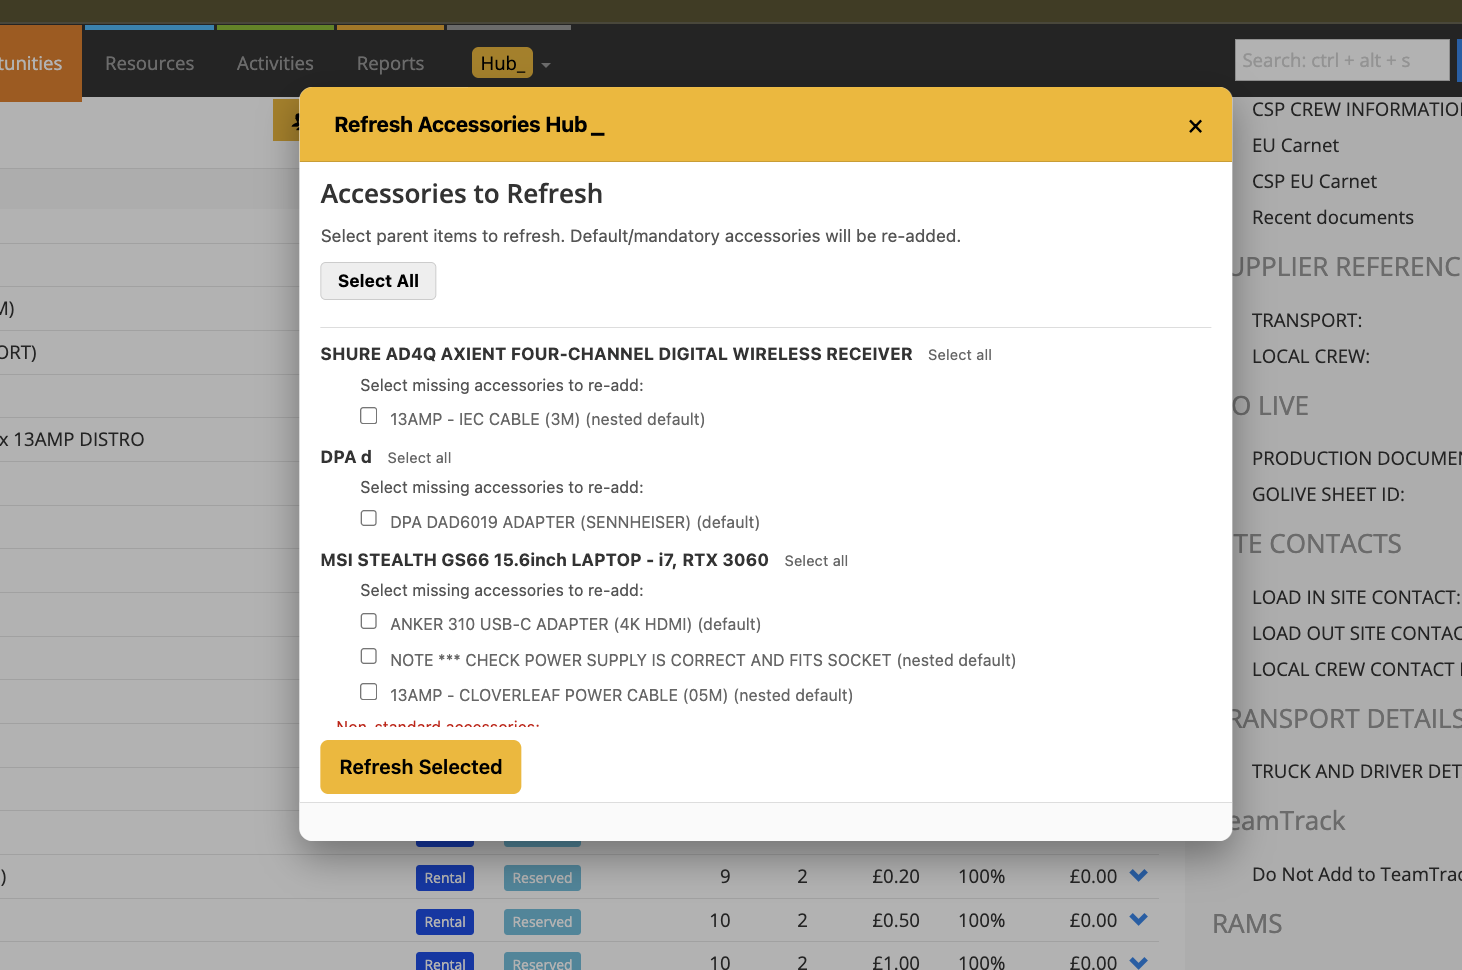The width and height of the screenshot is (1462, 970).
Task: Expand chevron on the £0.50 rental row
Action: [1137, 920]
